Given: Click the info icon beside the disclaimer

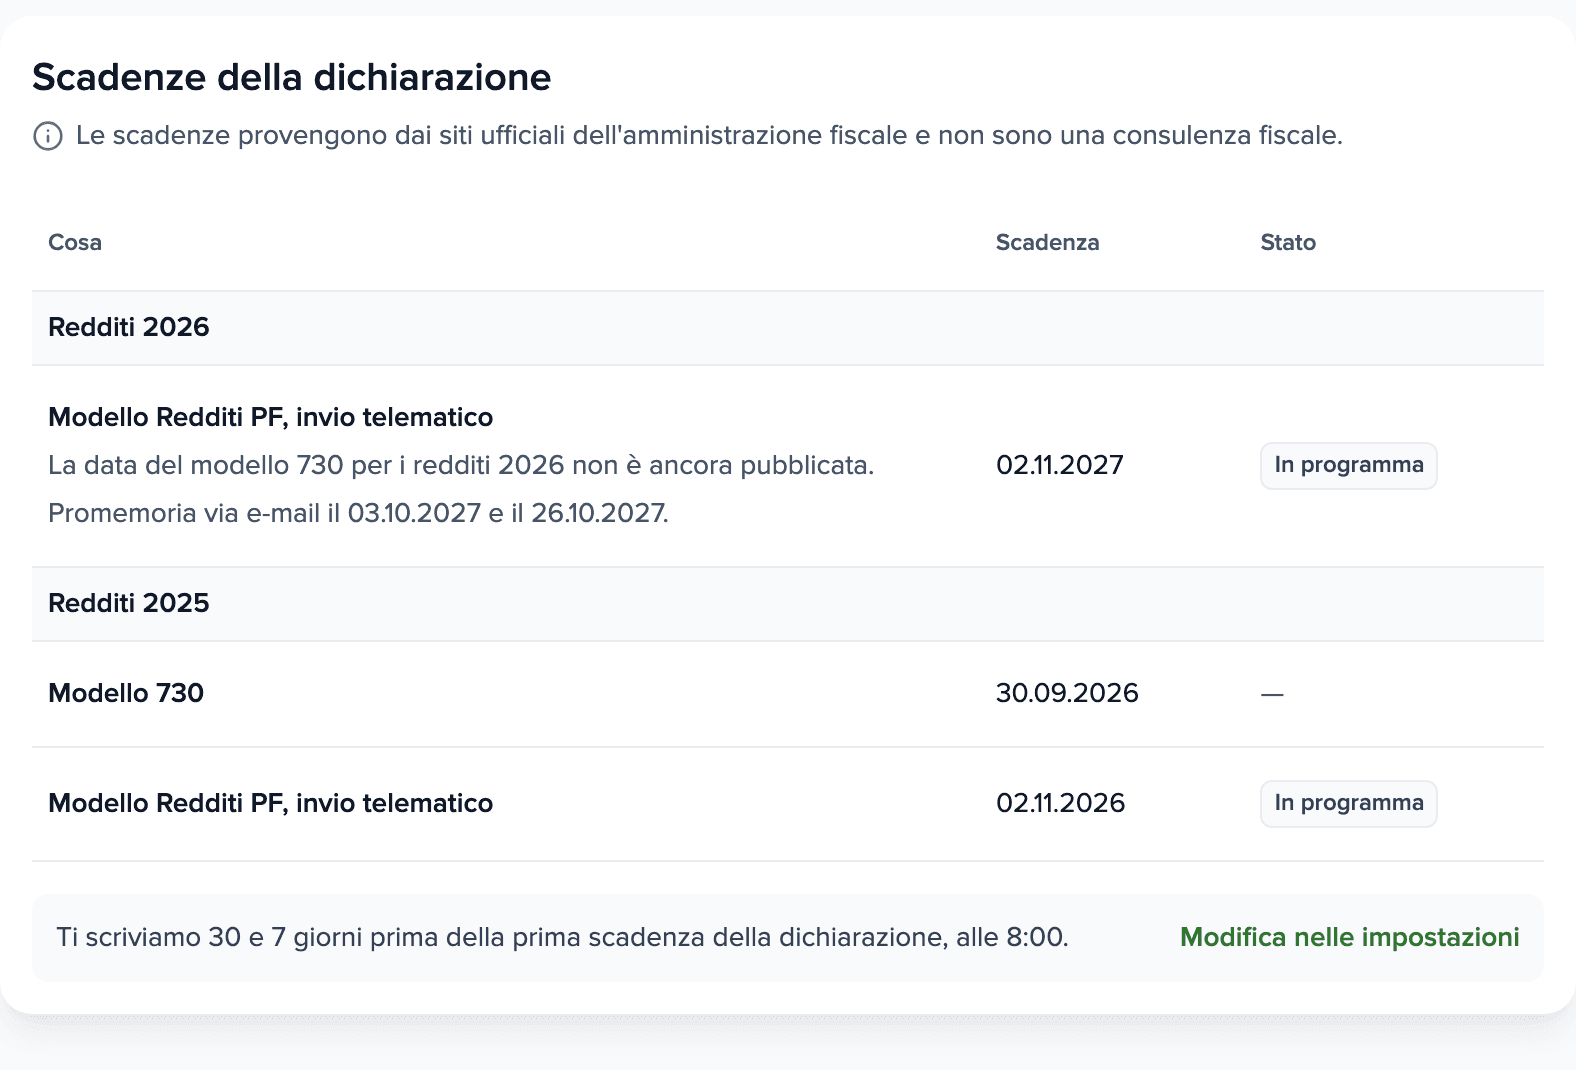Looking at the screenshot, I should (x=48, y=136).
